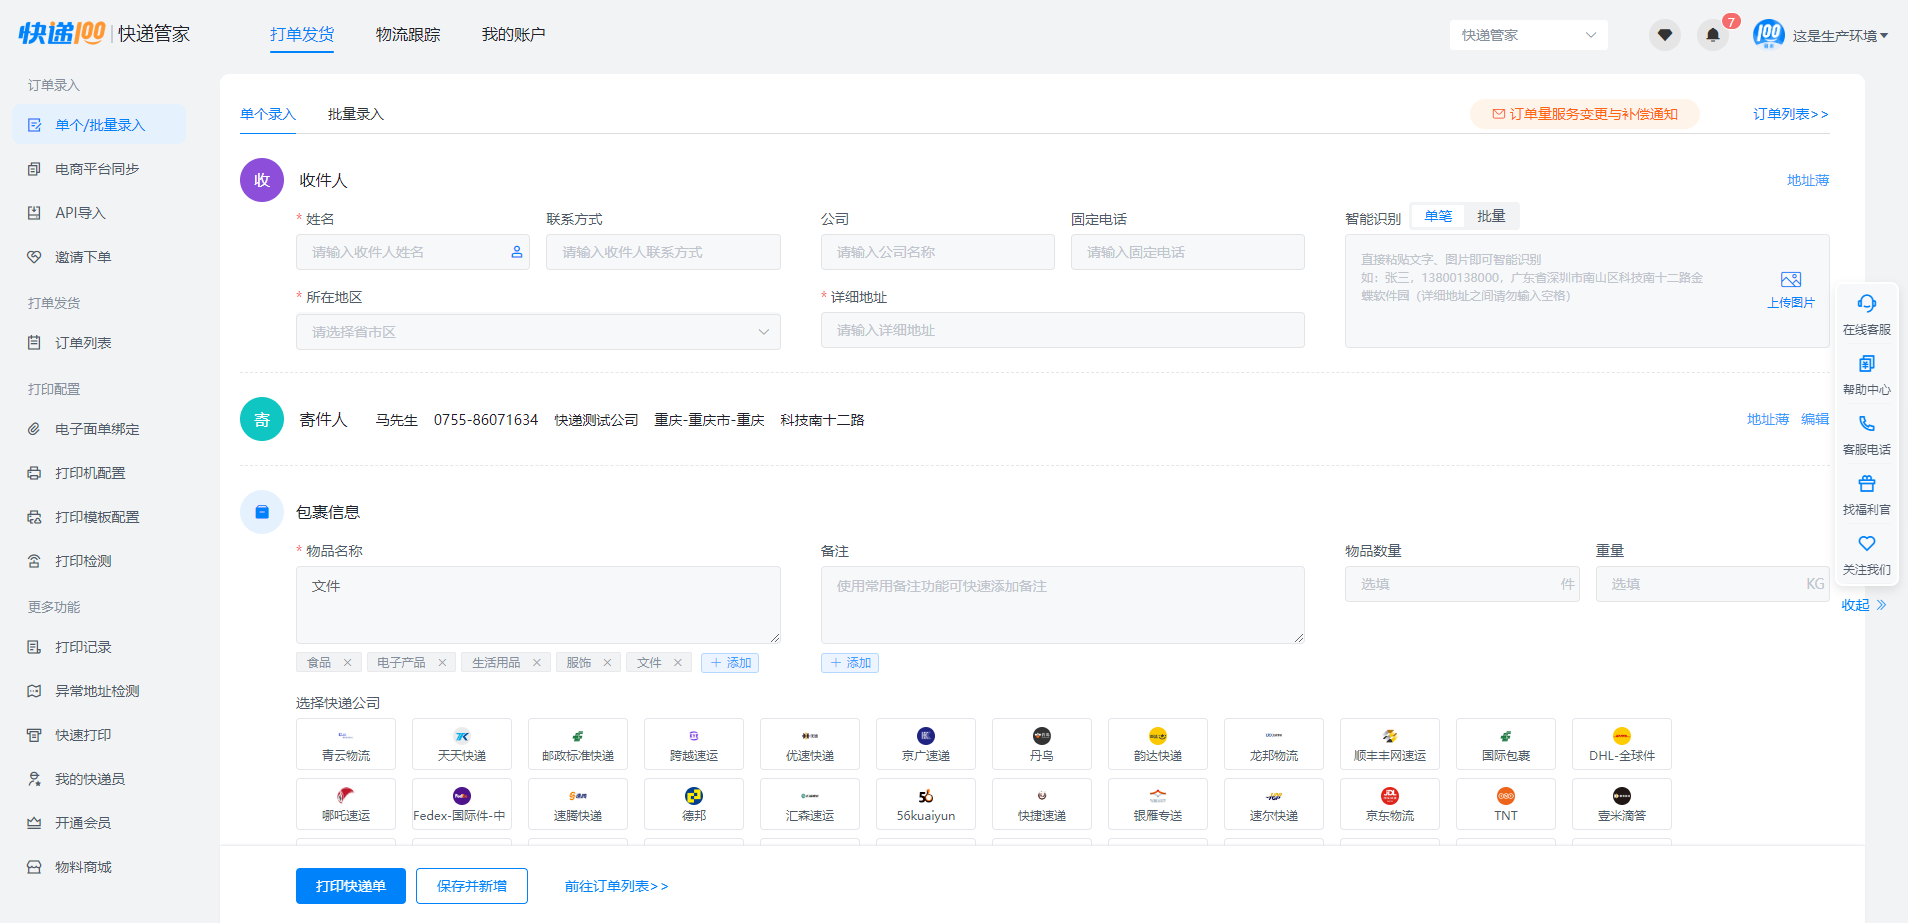Image resolution: width=1908 pixels, height=923 pixels.
Task: Switch to 批量录入 tab
Action: [x=356, y=114]
